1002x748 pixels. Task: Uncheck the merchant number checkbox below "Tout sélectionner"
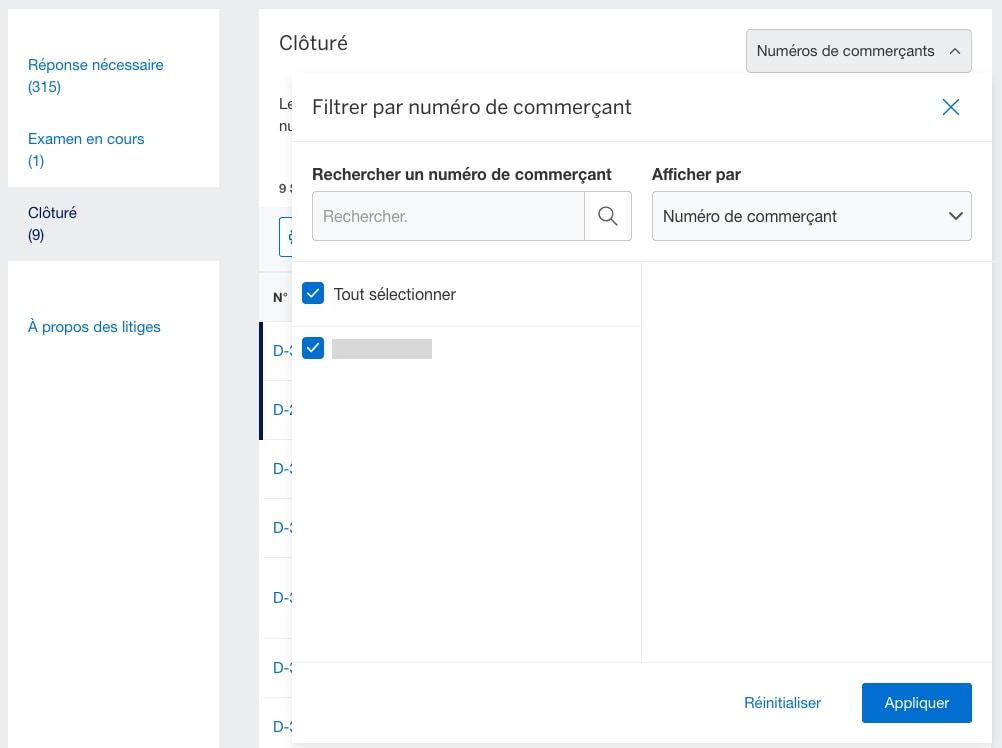[x=313, y=348]
